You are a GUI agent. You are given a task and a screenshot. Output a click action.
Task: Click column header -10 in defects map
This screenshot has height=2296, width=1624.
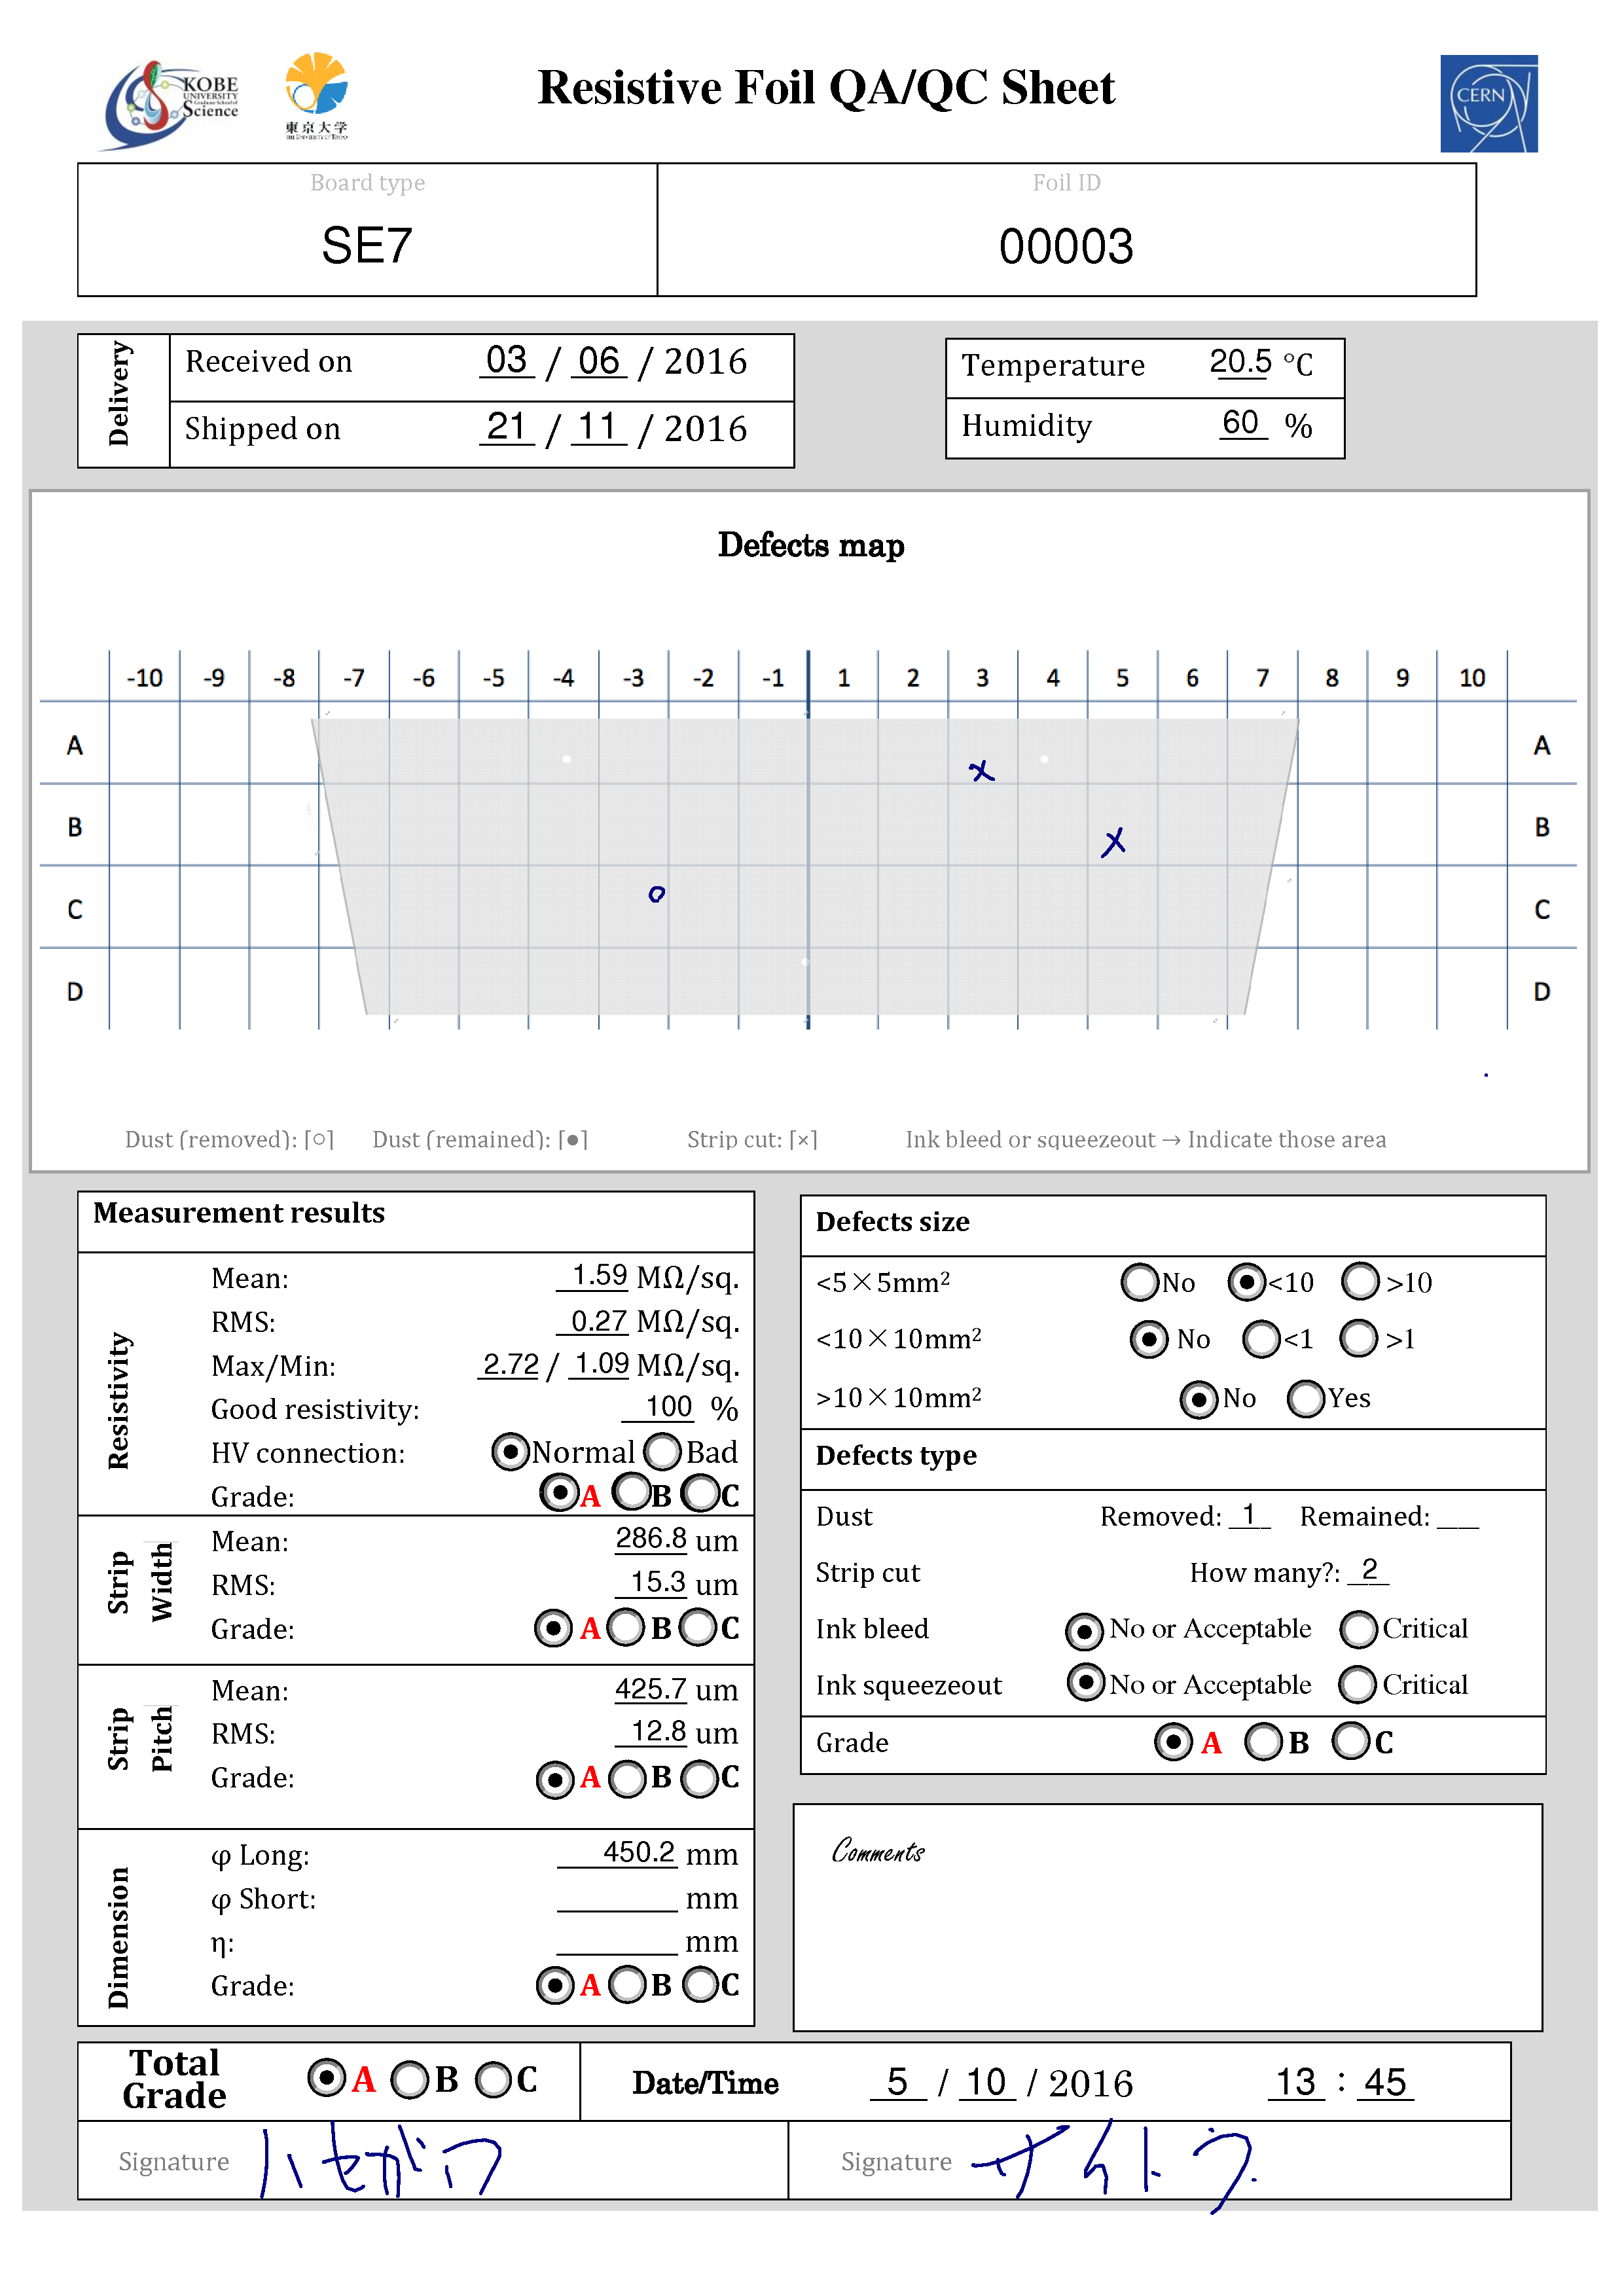click(145, 678)
